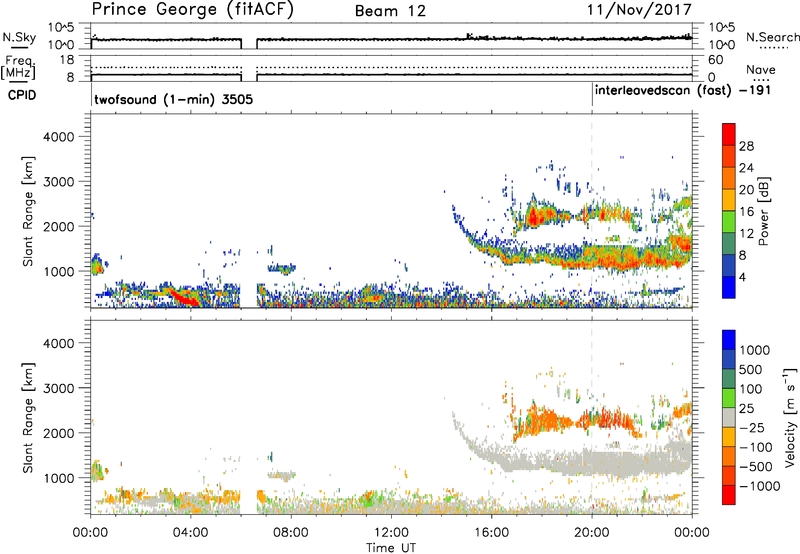Click the "08:00" time tick label
Viewport: 800px width, 554px height.
tap(291, 533)
